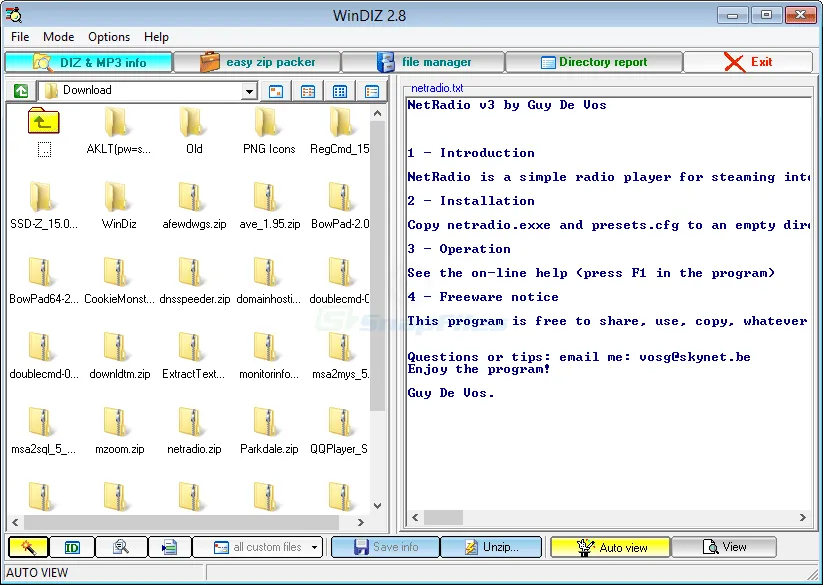This screenshot has width=823, height=585.
Task: Select dnsspeeder.zip archive
Action: click(x=194, y=280)
